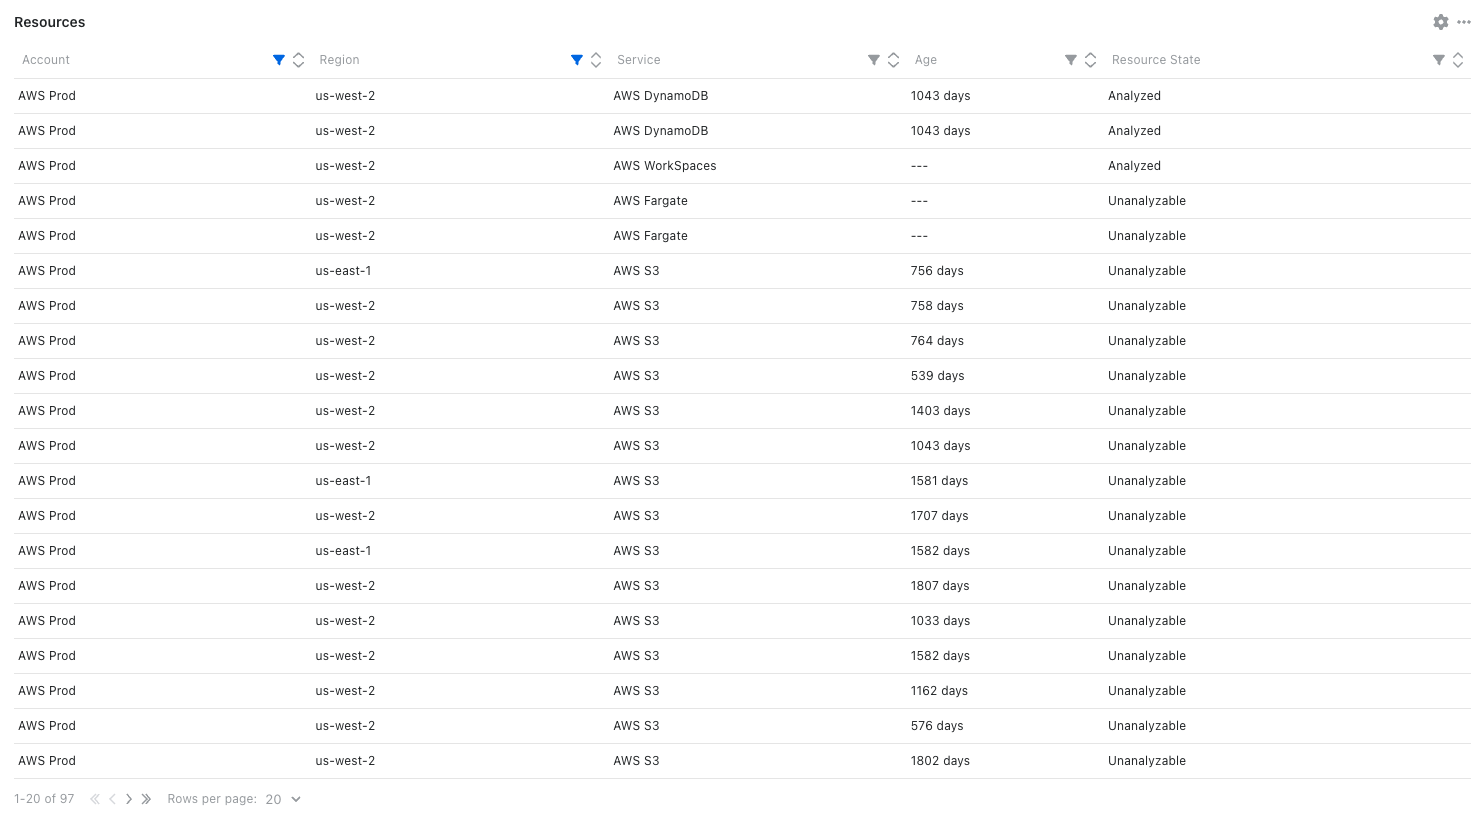Open the Age column filter

pyautogui.click(x=1071, y=60)
